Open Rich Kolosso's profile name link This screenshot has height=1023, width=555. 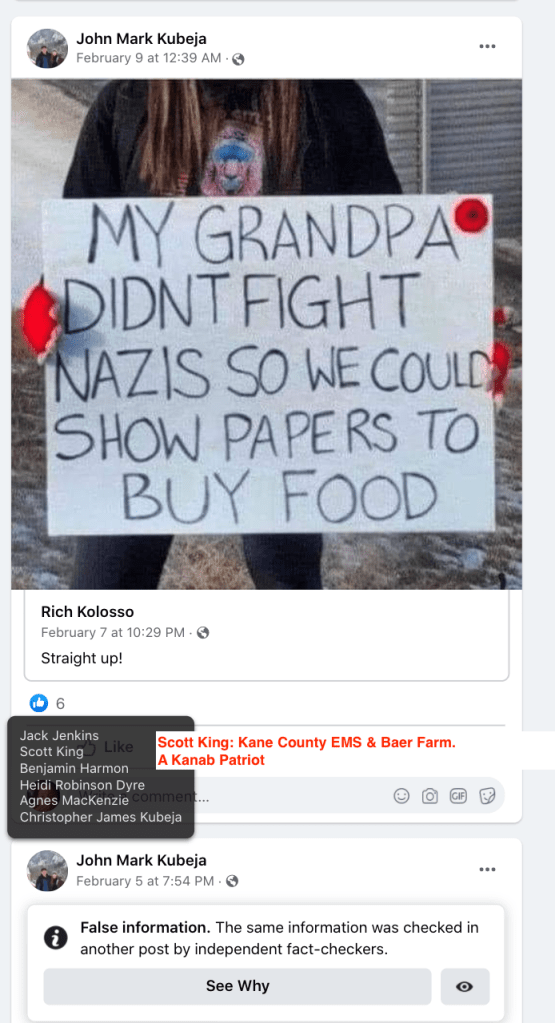[x=87, y=611]
